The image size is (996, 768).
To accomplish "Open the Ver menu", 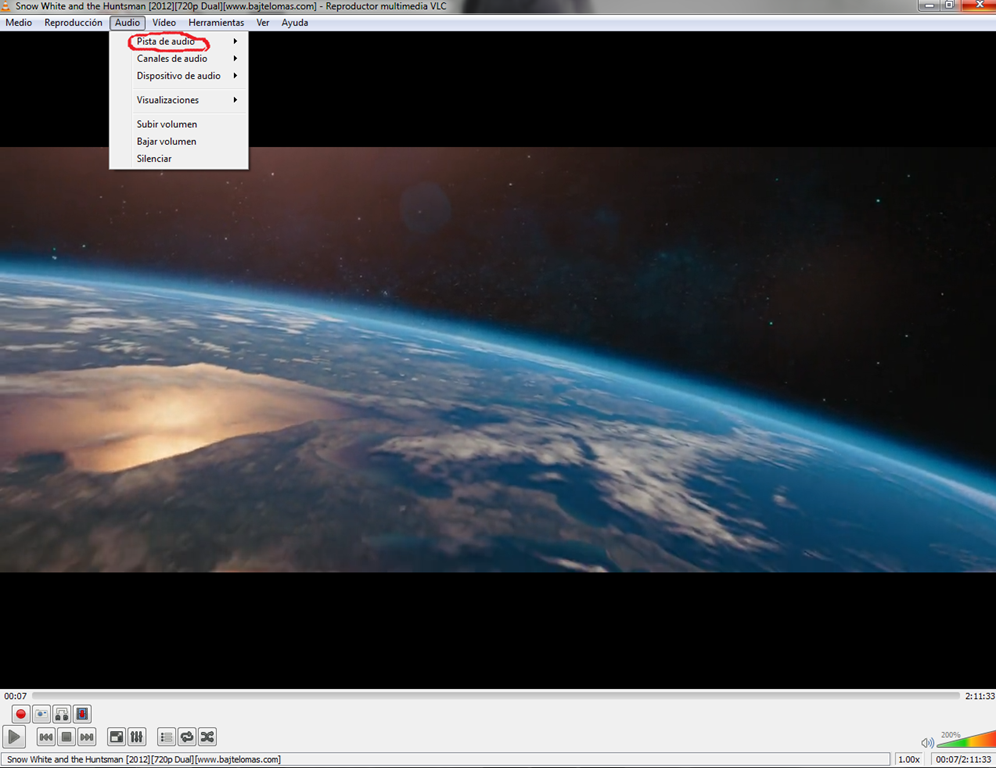I will pyautogui.click(x=263, y=23).
